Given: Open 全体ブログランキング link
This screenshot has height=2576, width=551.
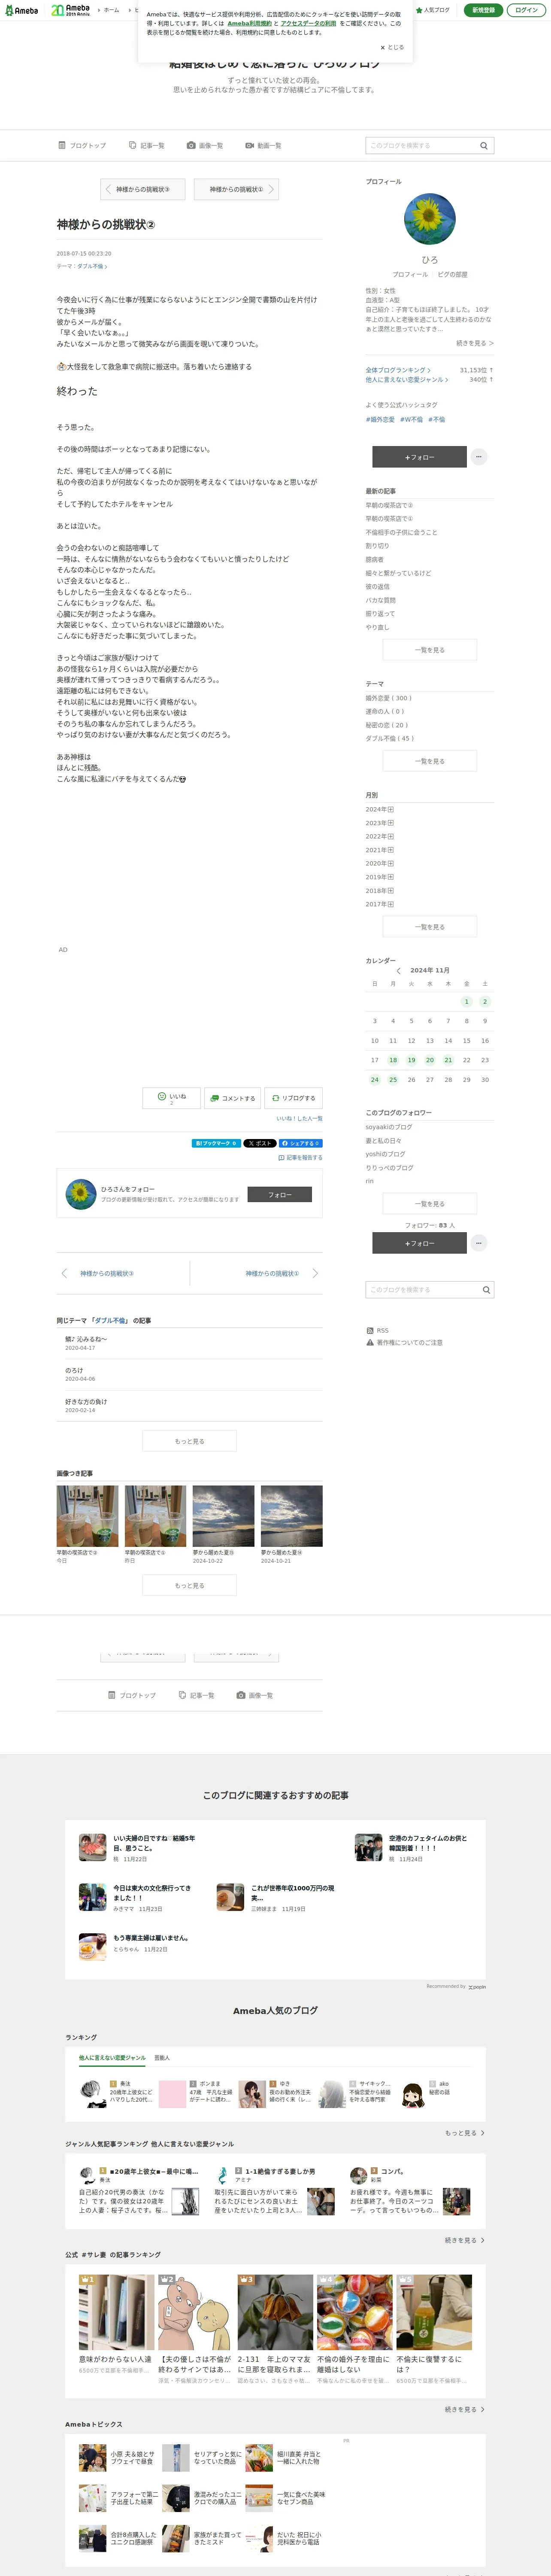Looking at the screenshot, I should point(398,370).
